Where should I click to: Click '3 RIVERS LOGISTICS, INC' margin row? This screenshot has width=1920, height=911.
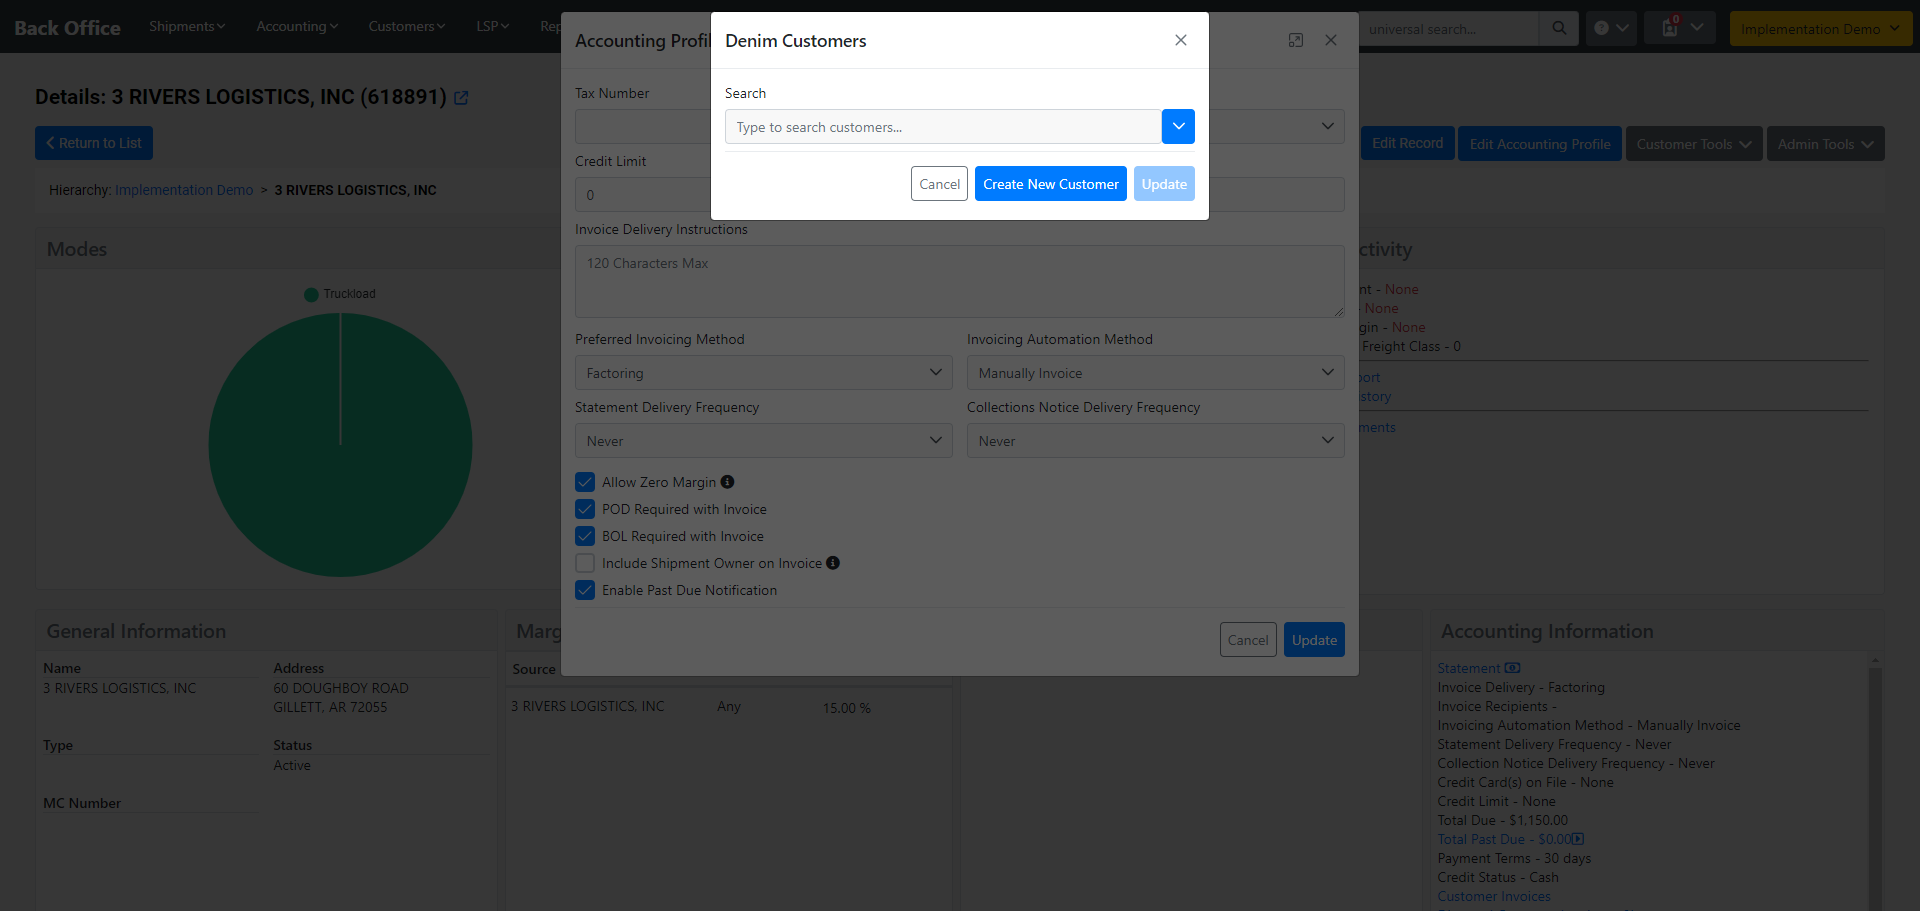click(730, 707)
